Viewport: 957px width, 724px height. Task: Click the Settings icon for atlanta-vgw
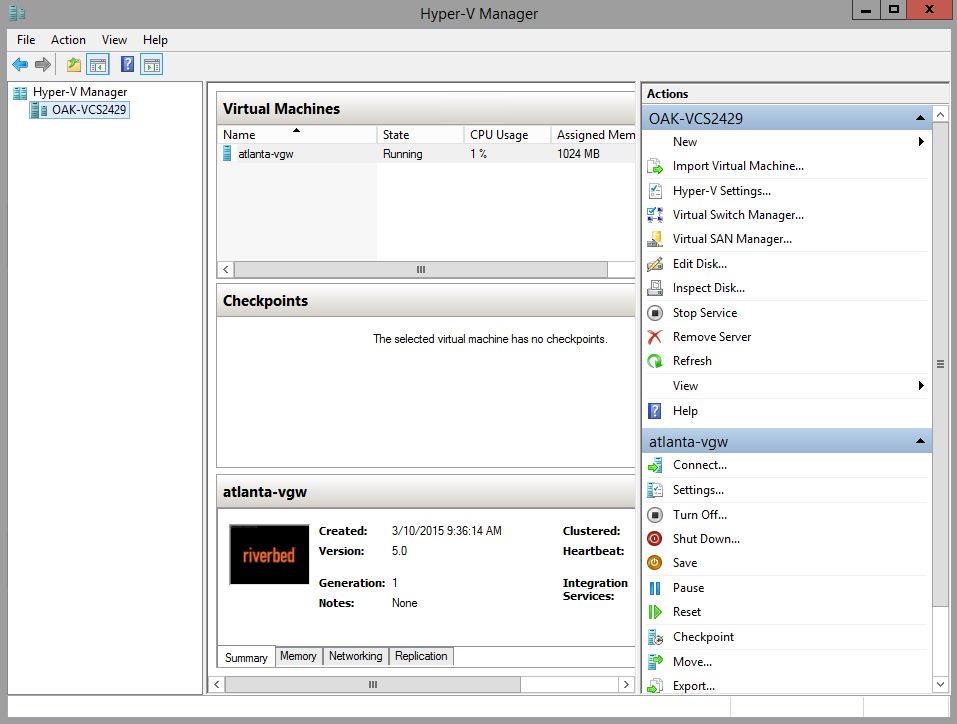pos(655,490)
